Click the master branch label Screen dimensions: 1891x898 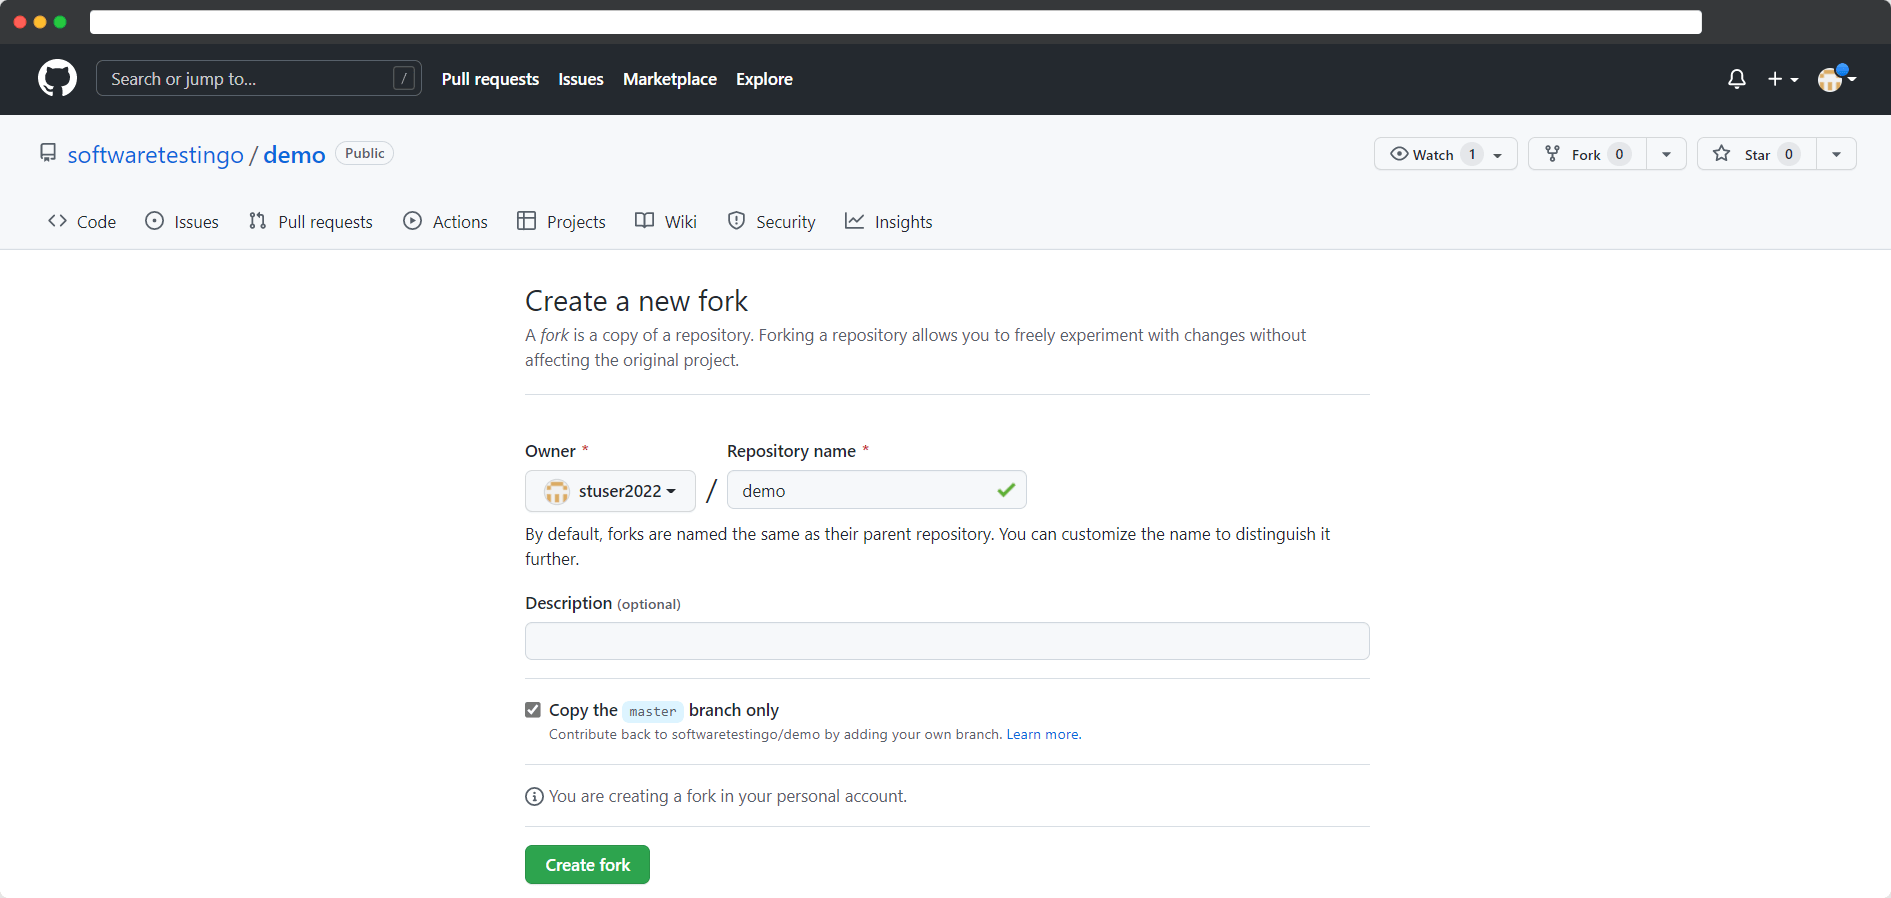point(653,711)
